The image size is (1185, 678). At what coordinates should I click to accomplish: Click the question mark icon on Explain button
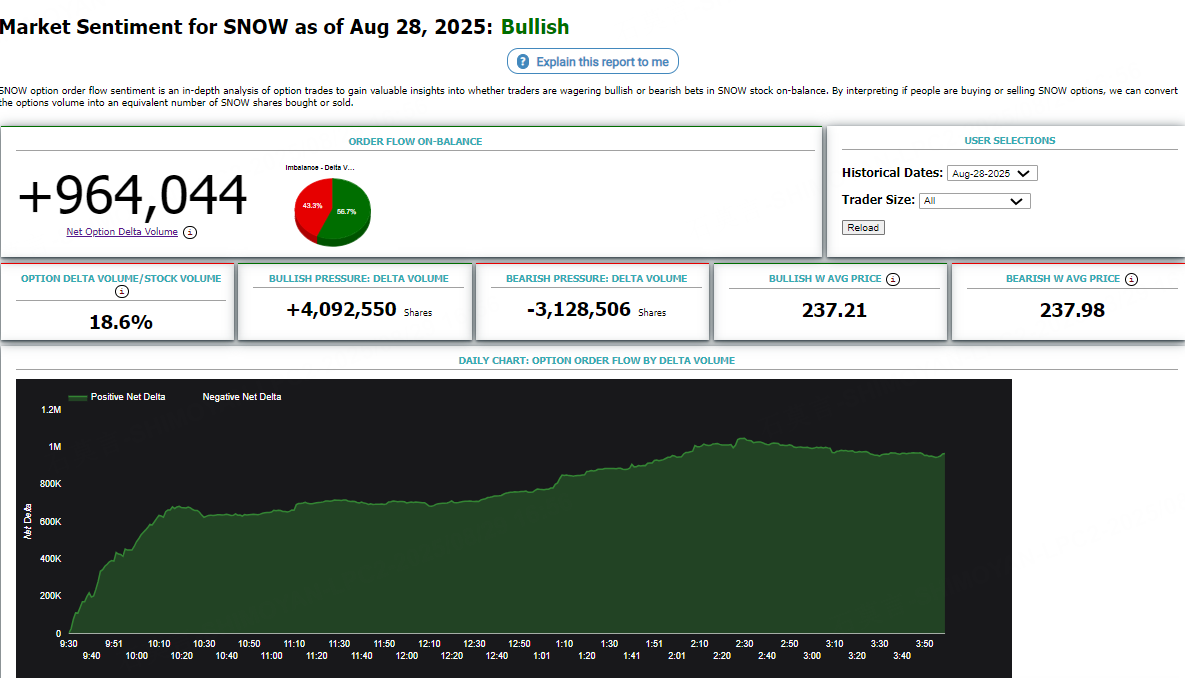tap(523, 62)
